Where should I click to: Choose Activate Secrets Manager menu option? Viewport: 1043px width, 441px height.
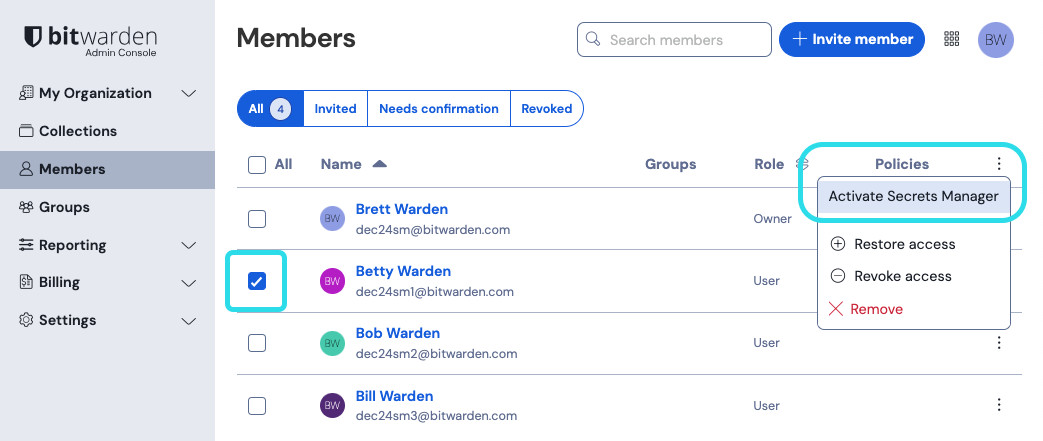tap(913, 196)
